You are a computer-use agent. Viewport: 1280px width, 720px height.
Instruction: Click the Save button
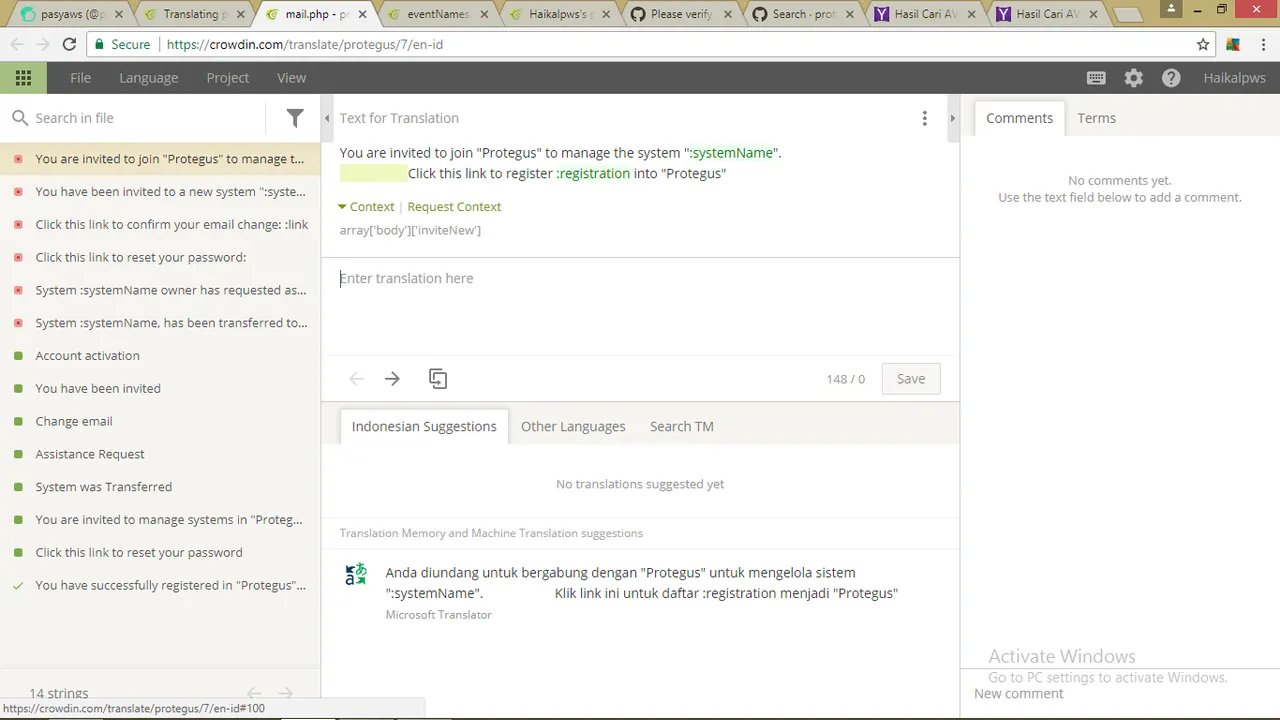coord(910,379)
